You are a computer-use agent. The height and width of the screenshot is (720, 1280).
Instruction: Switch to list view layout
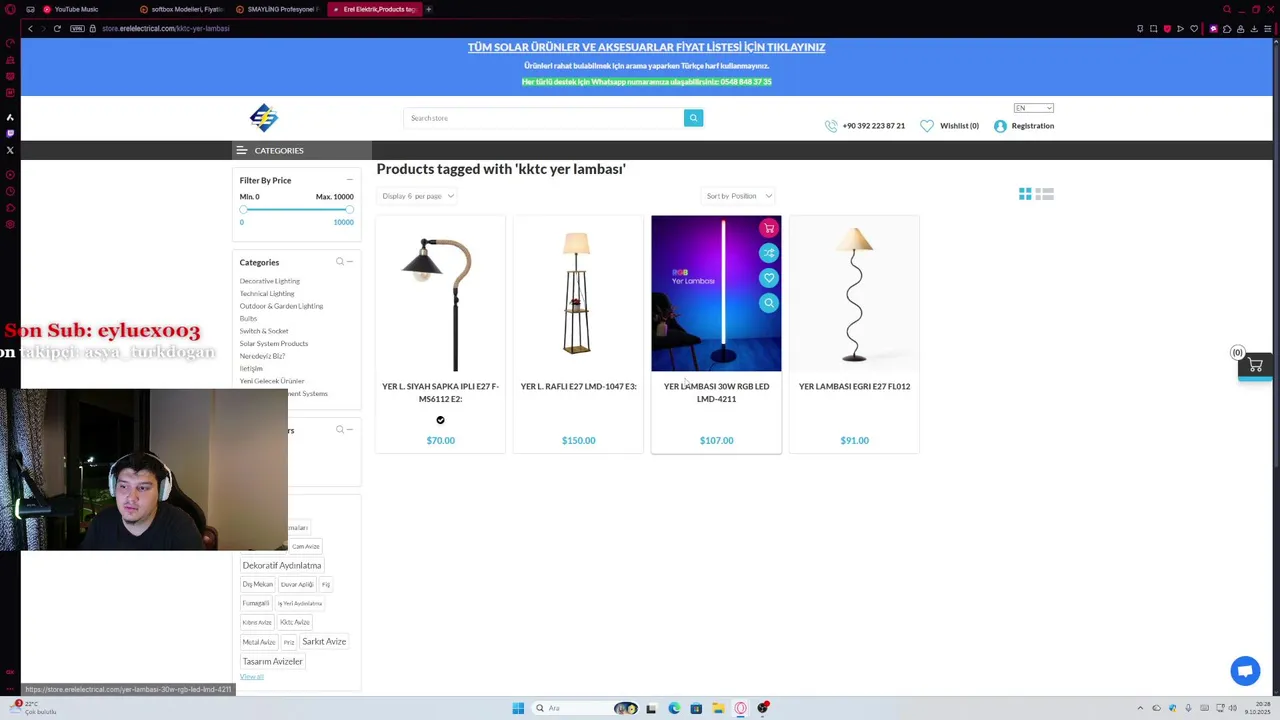[1045, 194]
